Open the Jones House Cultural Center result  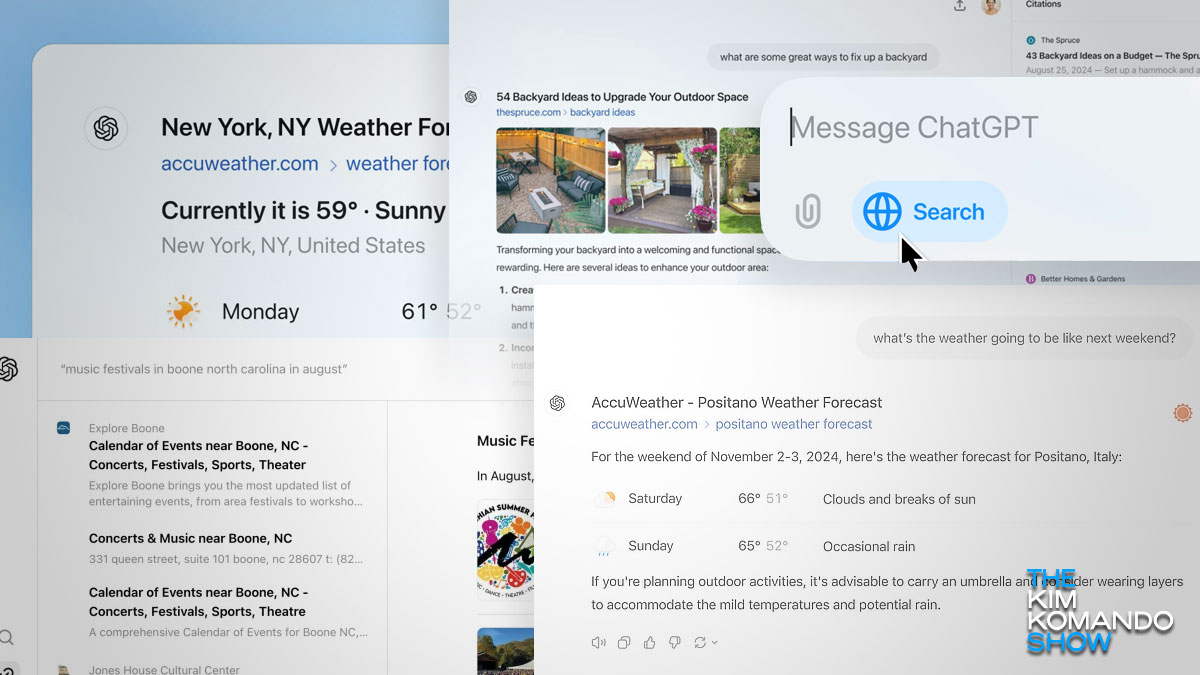(165, 669)
